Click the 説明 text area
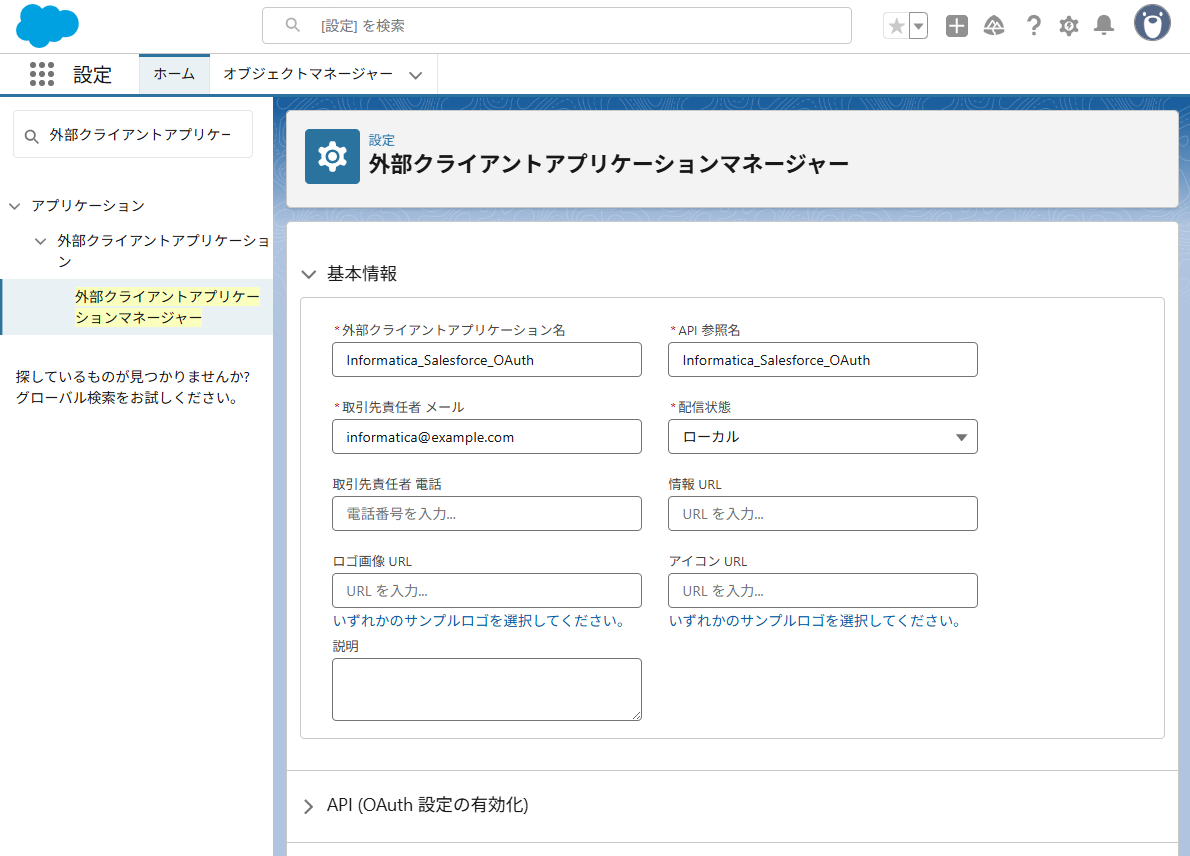The width and height of the screenshot is (1190, 856). [x=486, y=689]
